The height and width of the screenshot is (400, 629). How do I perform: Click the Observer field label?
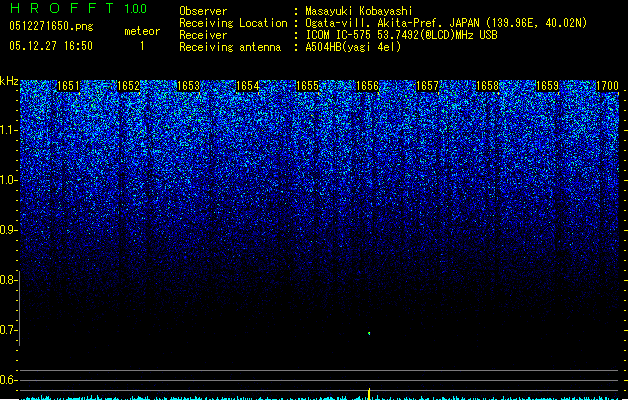(203, 11)
